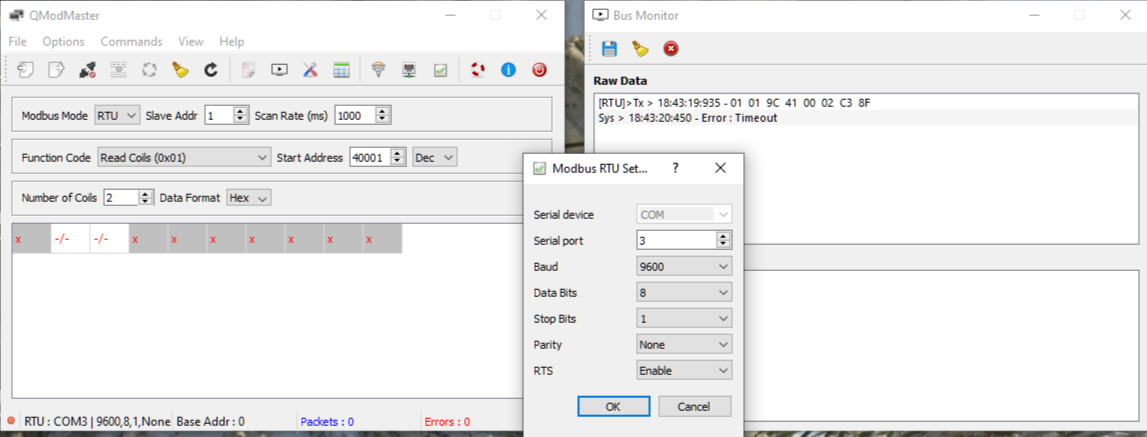The height and width of the screenshot is (437, 1147).
Task: Save bus monitor data with floppy icon
Action: point(609,48)
